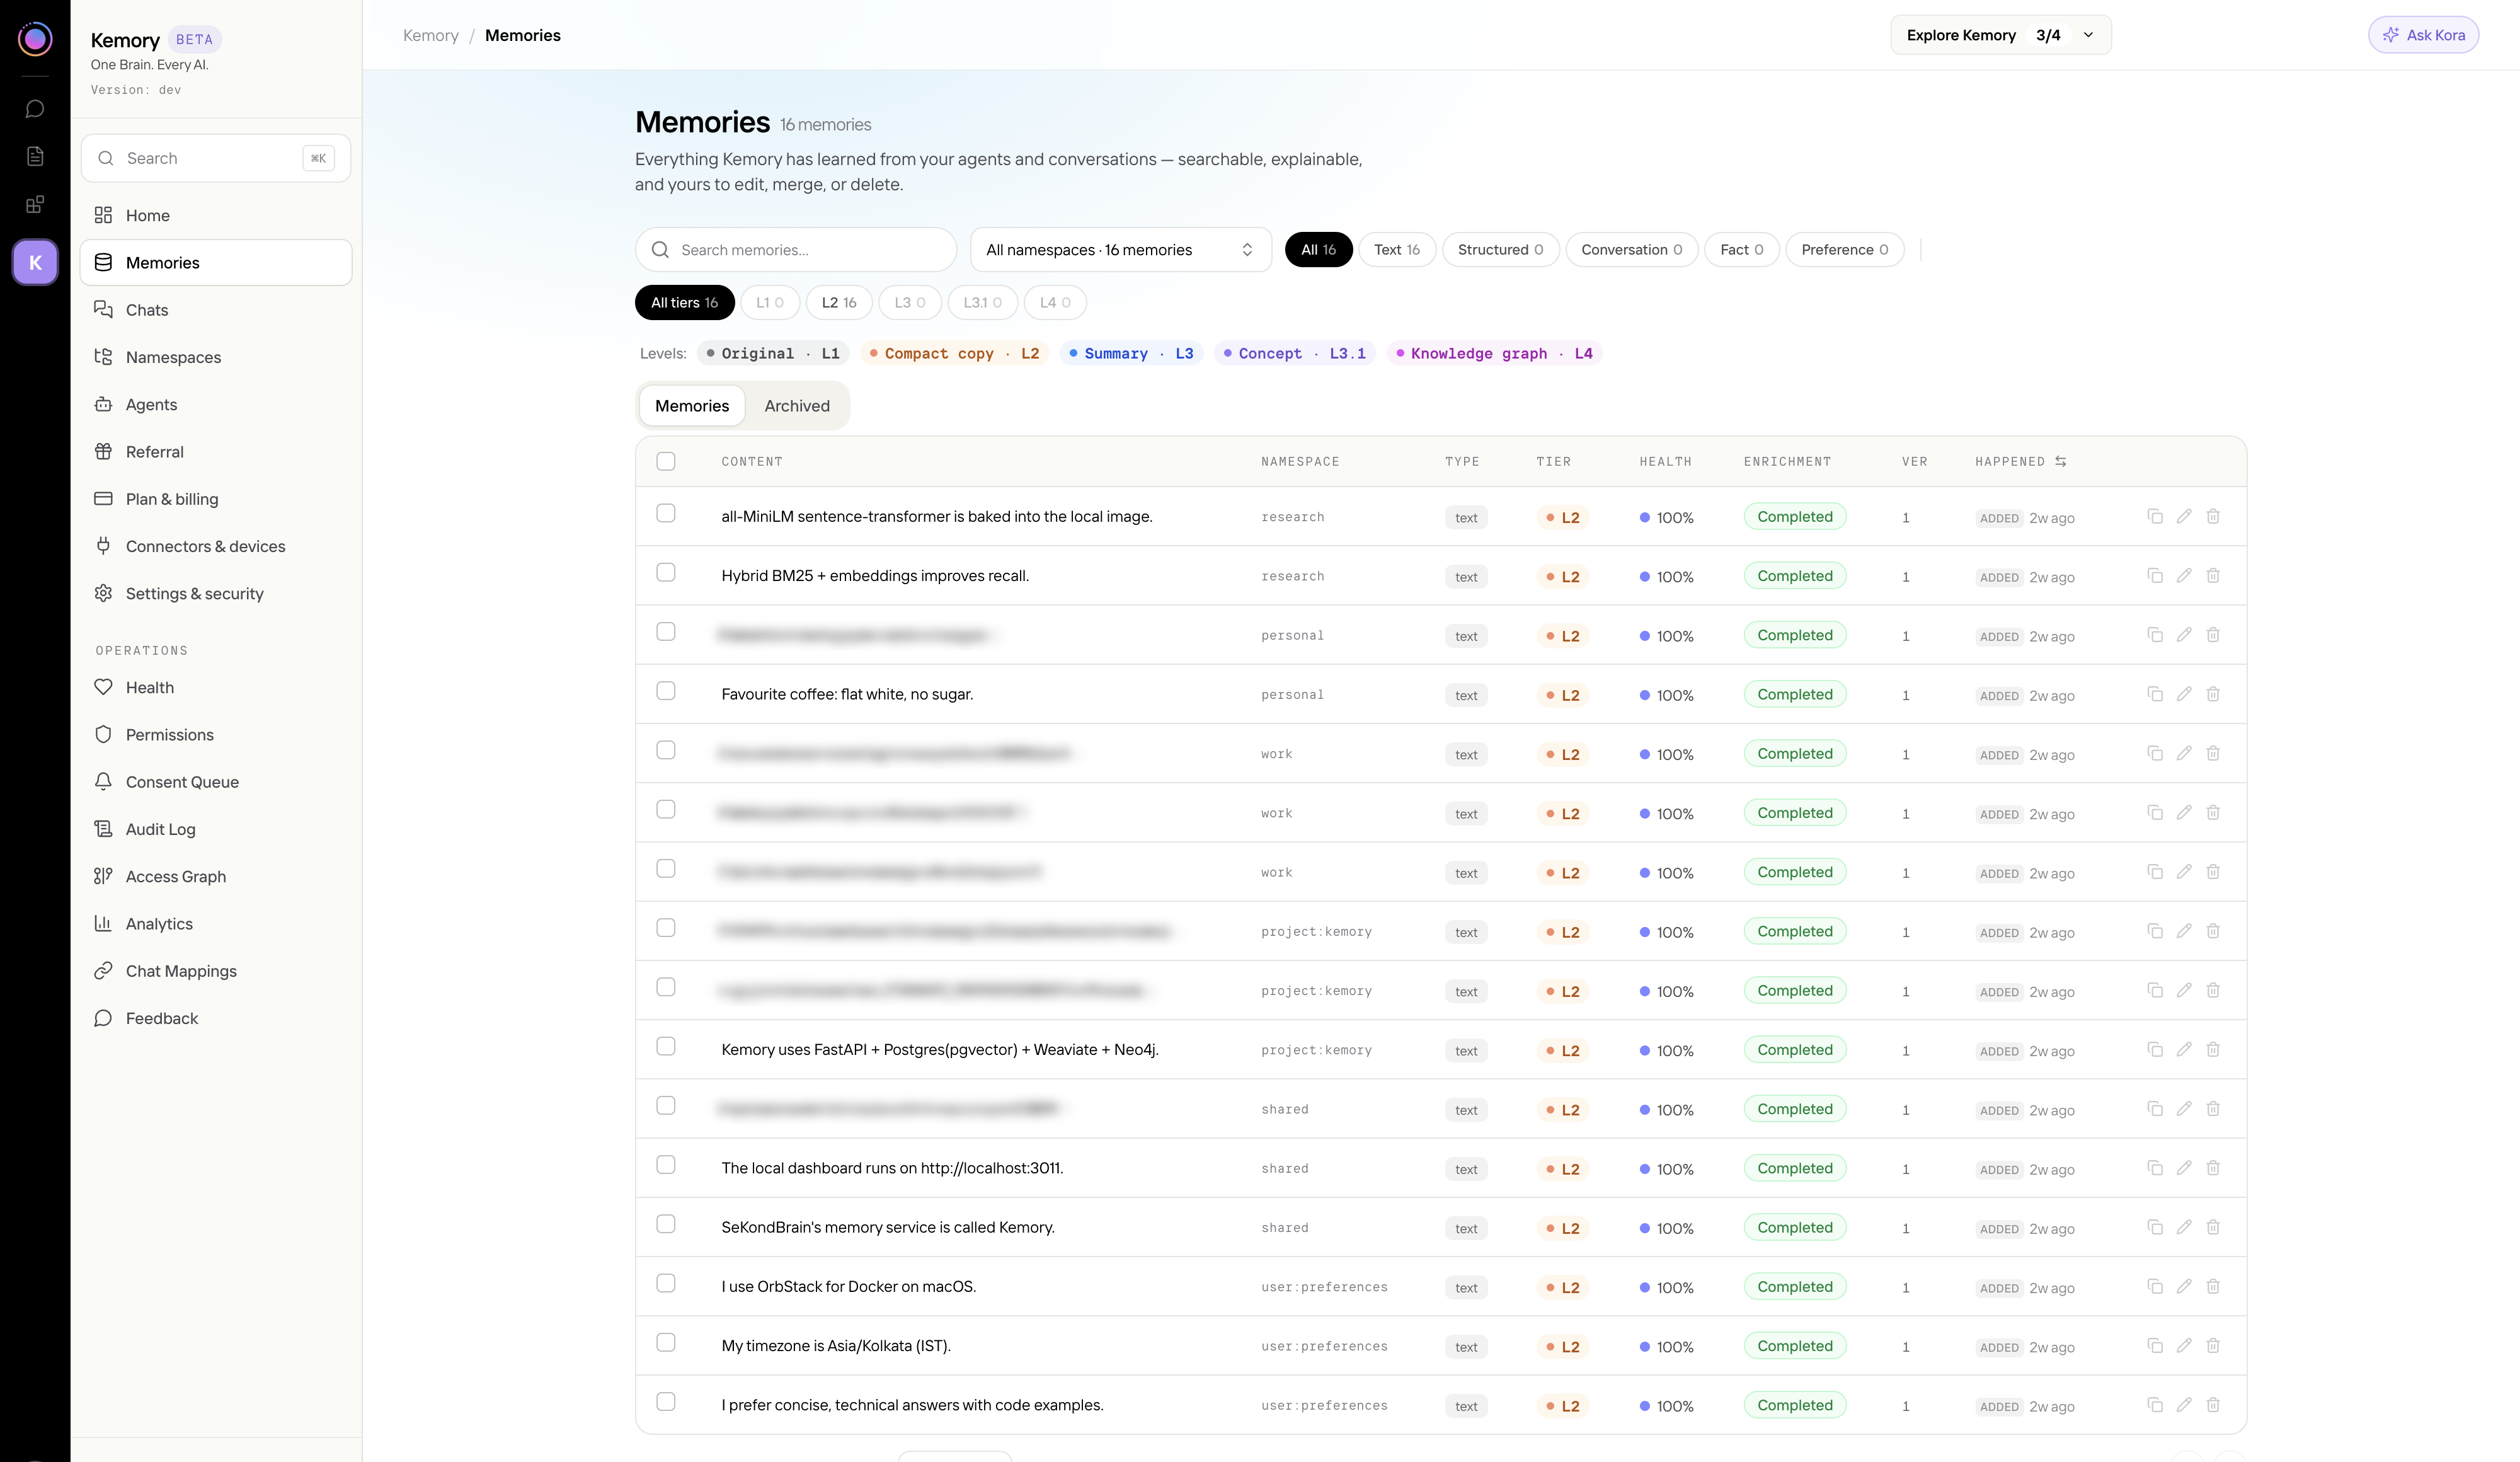Copy the 'I prefer concise, technical answers' memory
Screen dimensions: 2520x1462
pos(2155,1405)
